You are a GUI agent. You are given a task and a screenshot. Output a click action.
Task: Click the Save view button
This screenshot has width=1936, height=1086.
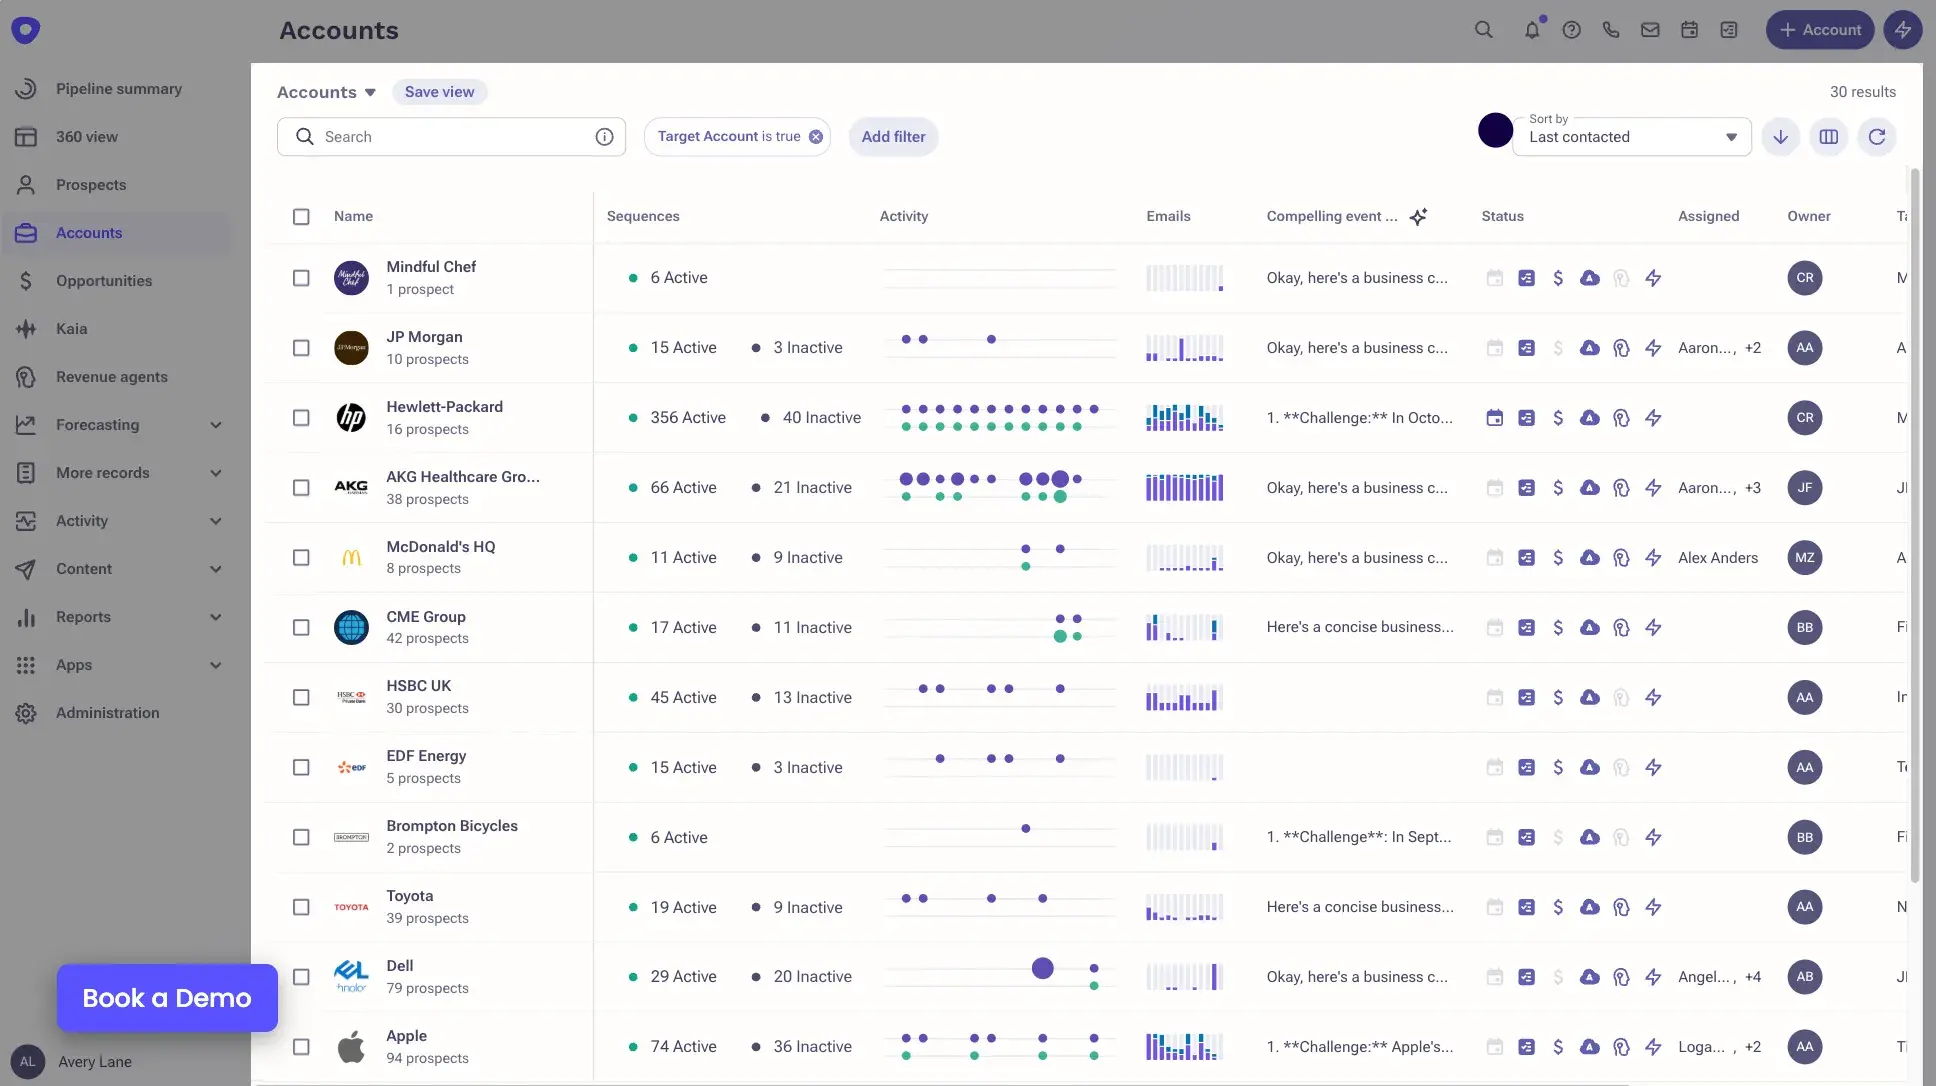click(440, 92)
